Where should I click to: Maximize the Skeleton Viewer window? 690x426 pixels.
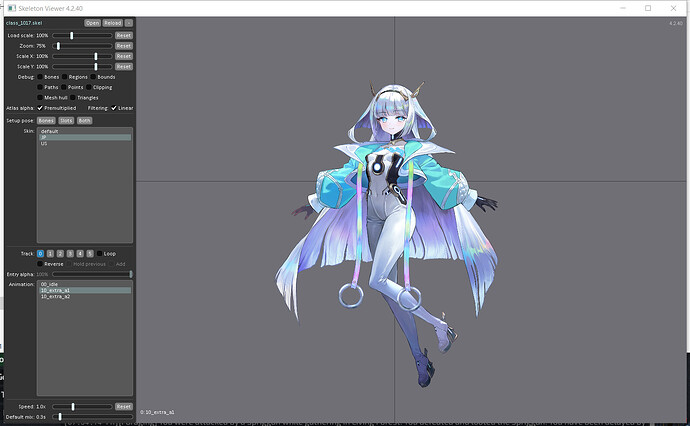pos(648,8)
